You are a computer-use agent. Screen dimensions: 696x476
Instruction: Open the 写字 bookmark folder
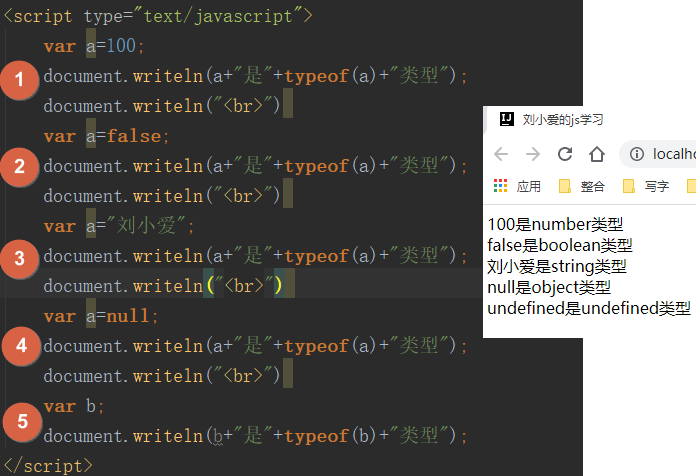coord(646,186)
